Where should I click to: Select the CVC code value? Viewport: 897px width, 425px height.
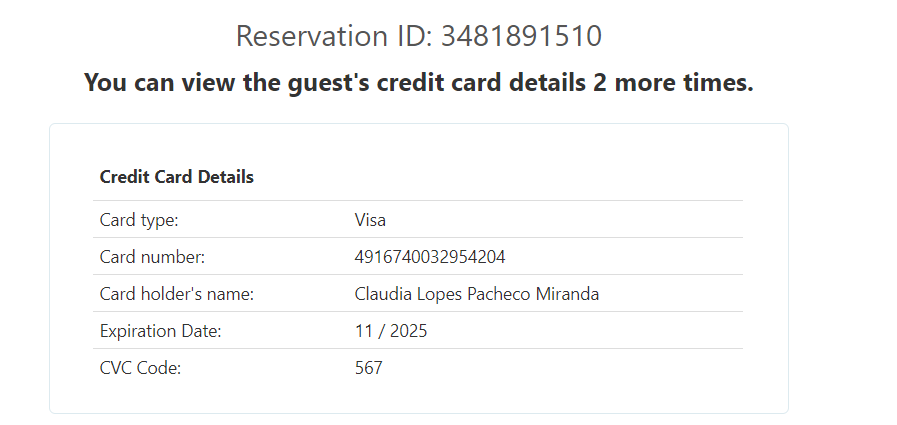[368, 368]
